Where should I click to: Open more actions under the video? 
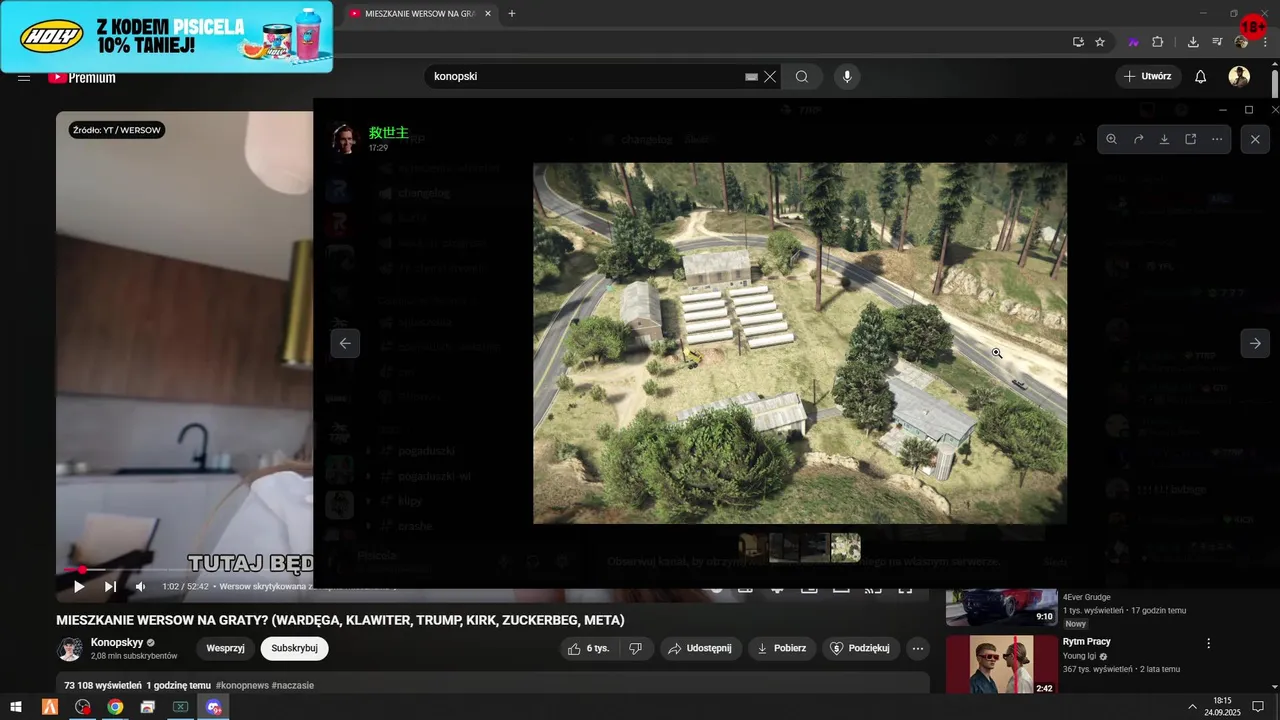918,648
